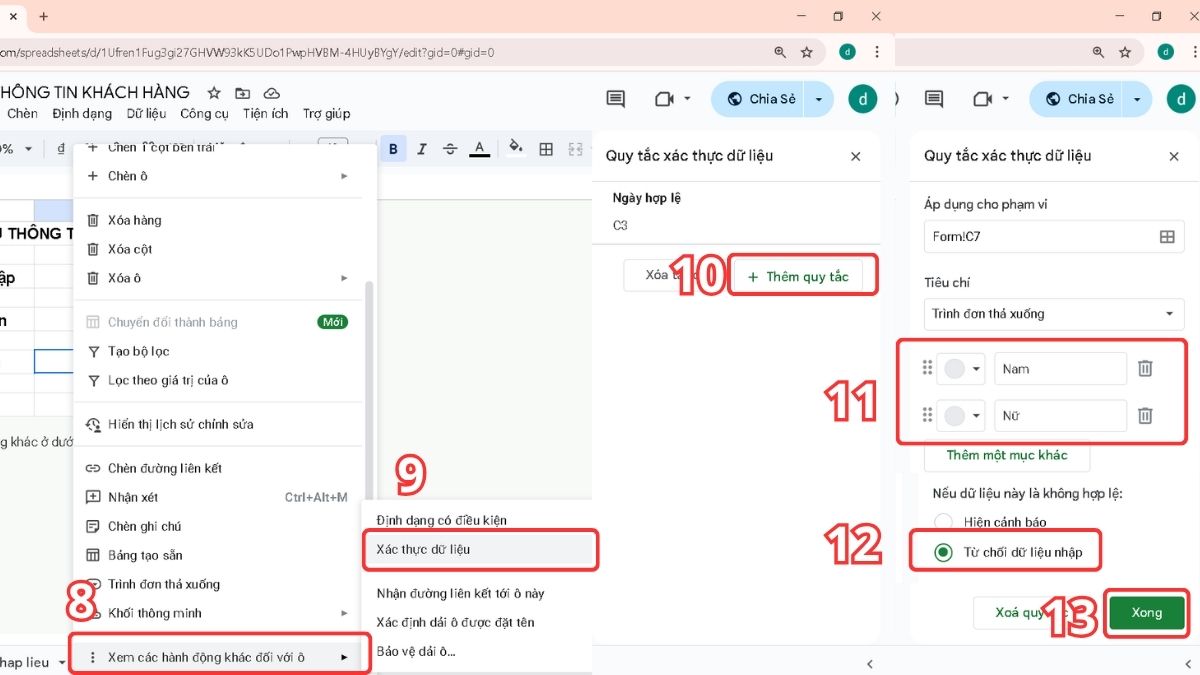Click Meet camera icon in window with Form!C7 range
This screenshot has width=1200, height=675.
pyautogui.click(x=982, y=99)
